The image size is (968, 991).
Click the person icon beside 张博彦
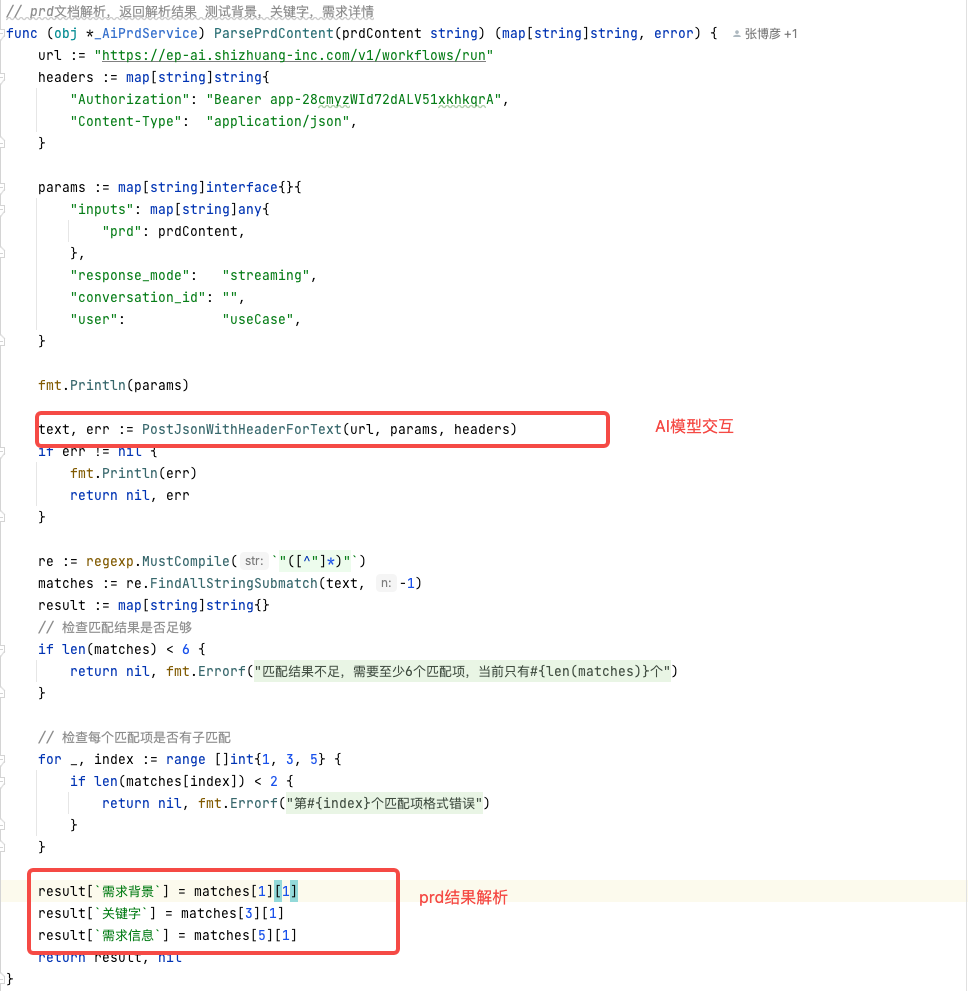tap(737, 34)
